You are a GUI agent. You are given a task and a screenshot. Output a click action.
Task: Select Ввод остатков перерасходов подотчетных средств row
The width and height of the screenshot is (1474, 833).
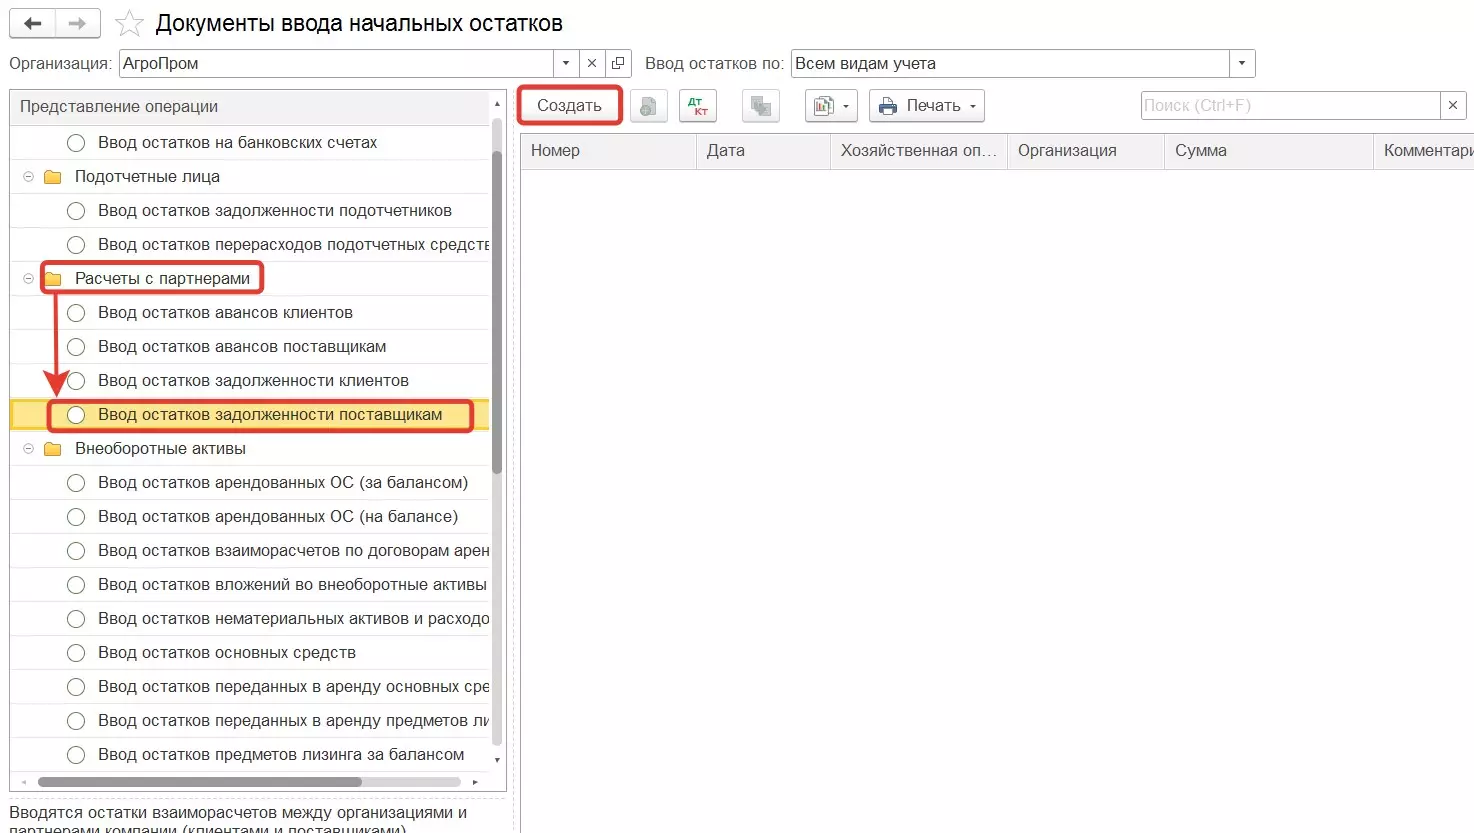250,245
